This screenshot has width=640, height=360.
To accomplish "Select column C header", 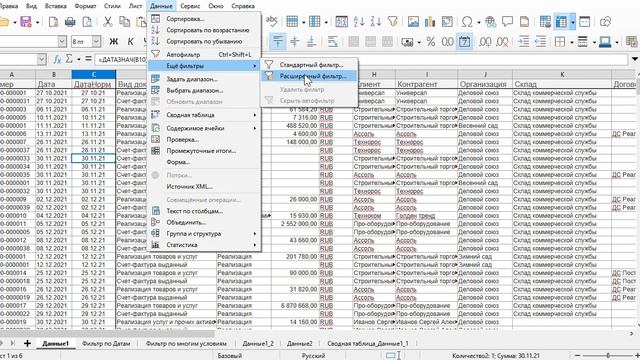I will [93, 74].
